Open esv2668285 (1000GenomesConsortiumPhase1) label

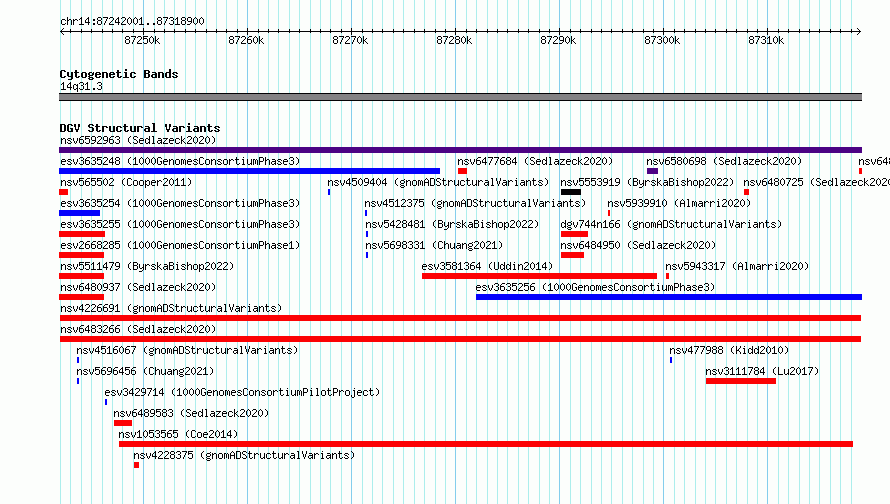point(180,245)
